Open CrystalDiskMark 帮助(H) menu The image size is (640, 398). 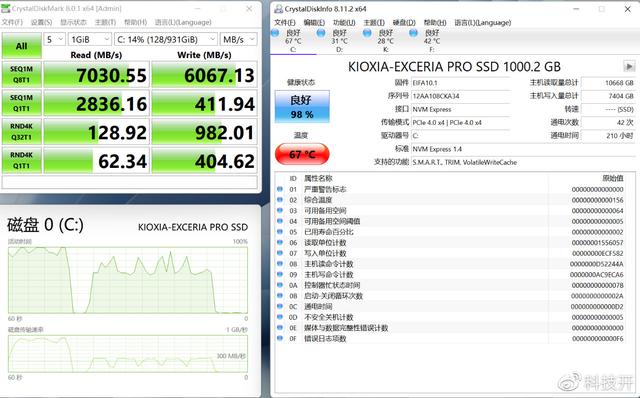pos(136,22)
